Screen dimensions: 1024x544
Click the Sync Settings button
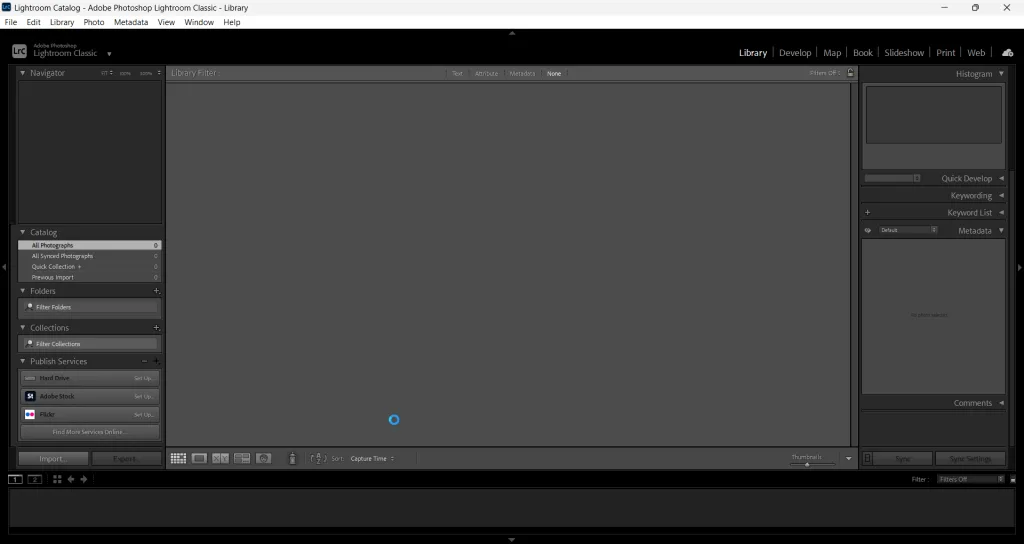970,458
